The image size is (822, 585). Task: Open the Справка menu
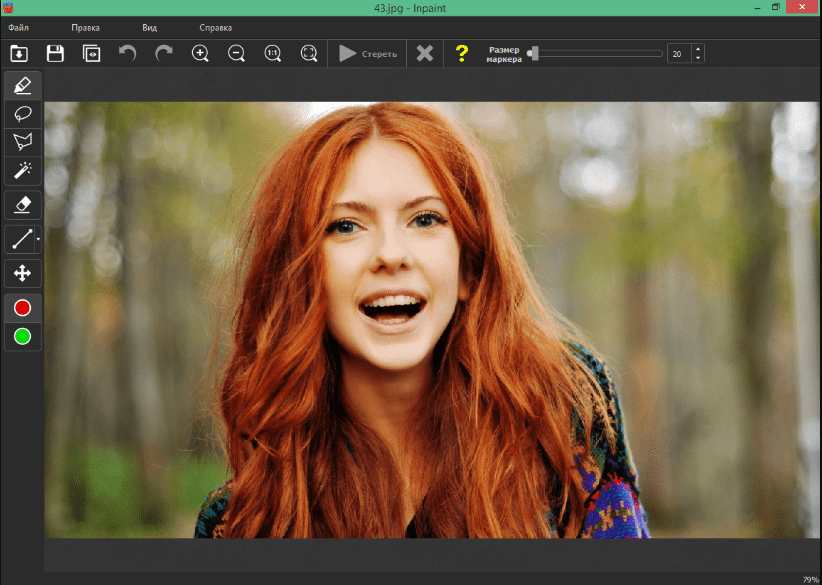click(215, 28)
